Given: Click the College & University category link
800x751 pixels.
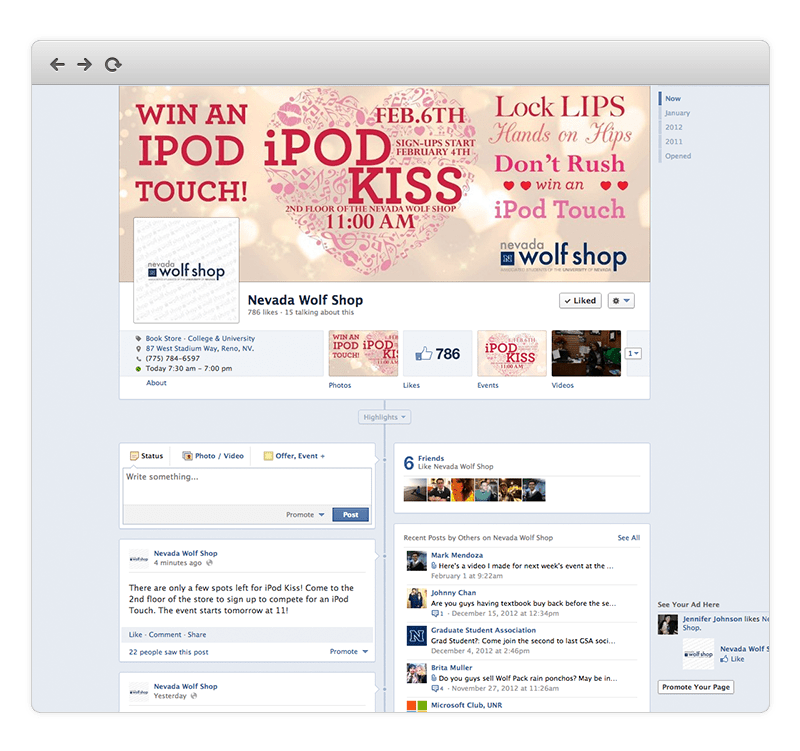Looking at the screenshot, I should [x=221, y=338].
